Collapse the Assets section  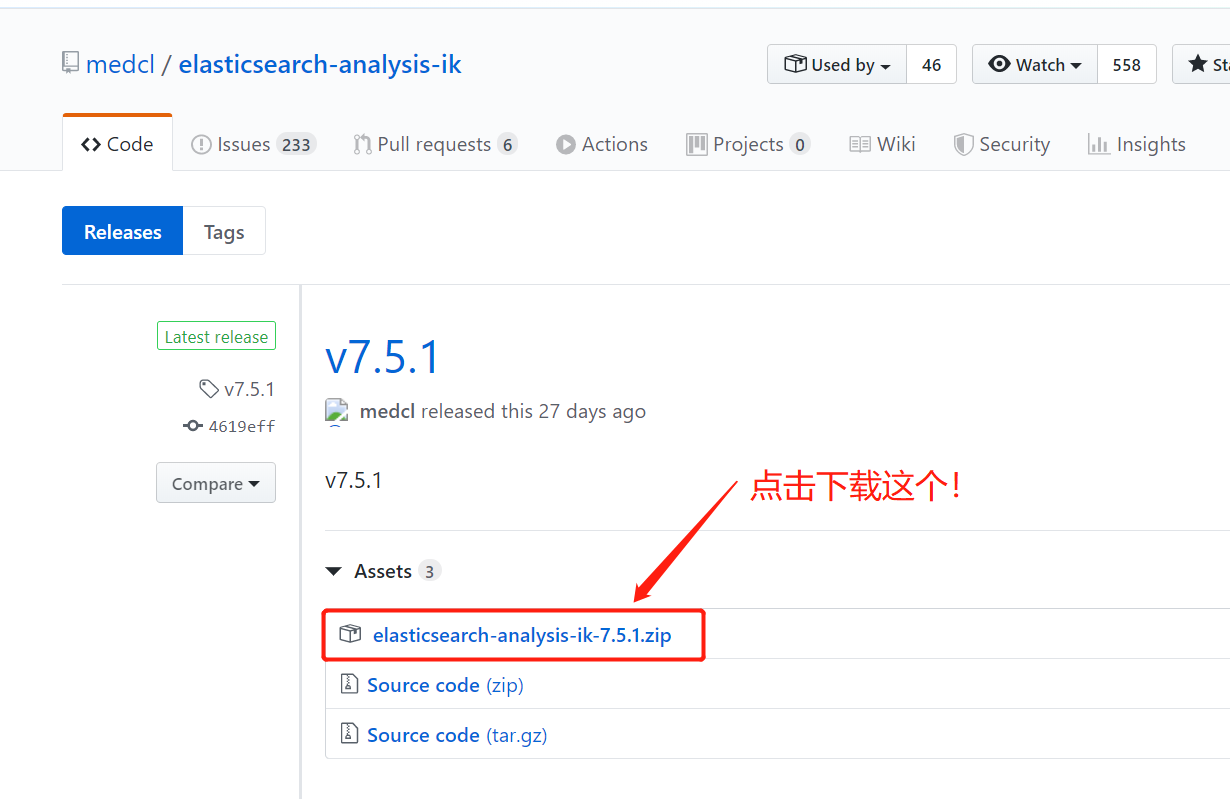pos(333,570)
